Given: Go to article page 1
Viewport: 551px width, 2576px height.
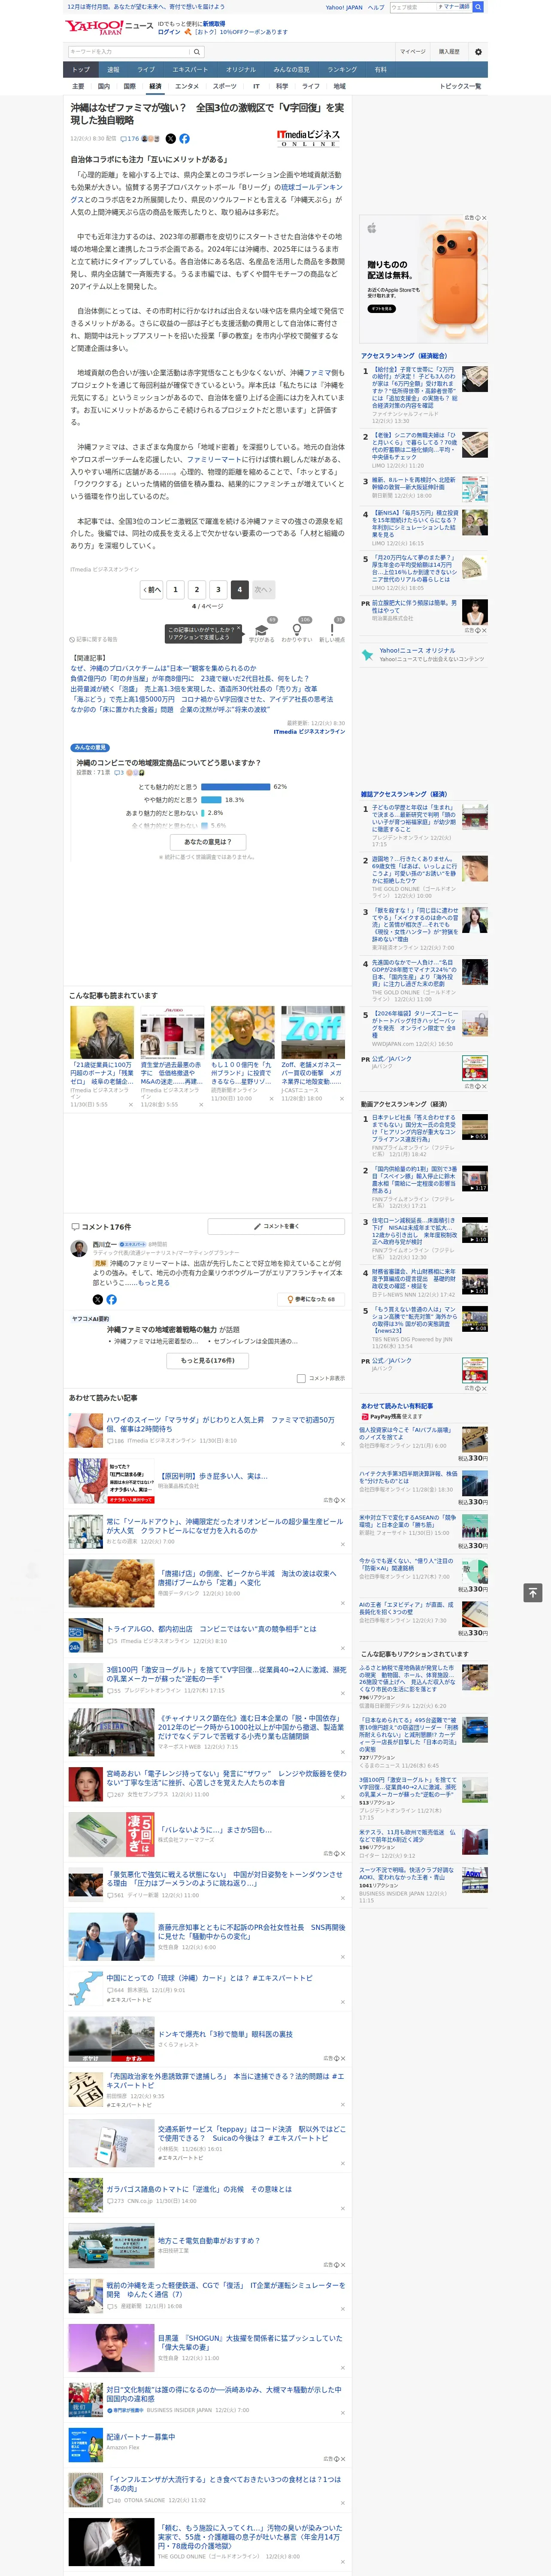Looking at the screenshot, I should click(x=175, y=589).
